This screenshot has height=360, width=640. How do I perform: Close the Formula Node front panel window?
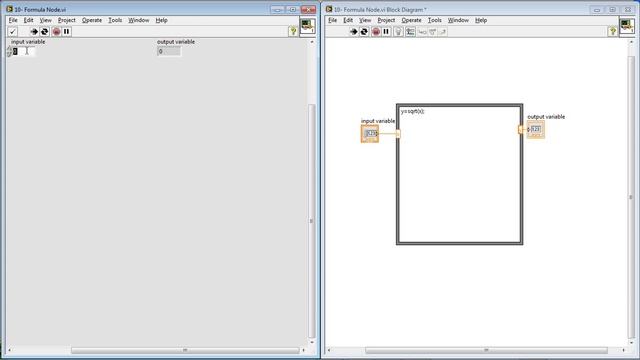308,9
